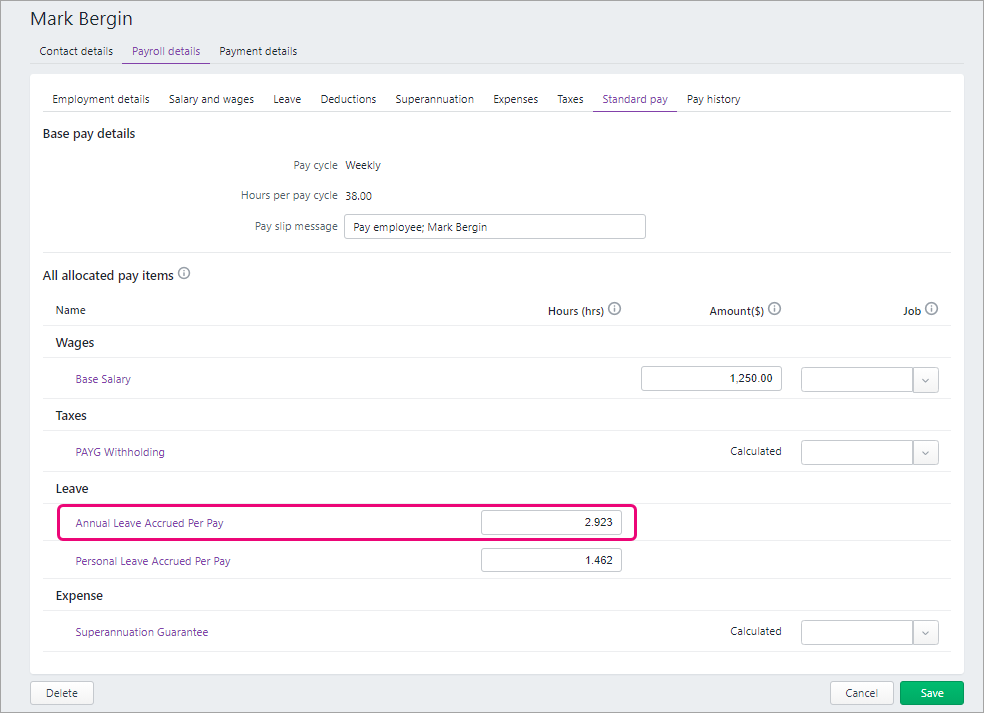Open PAYG Withholding job dropdown

coord(925,452)
